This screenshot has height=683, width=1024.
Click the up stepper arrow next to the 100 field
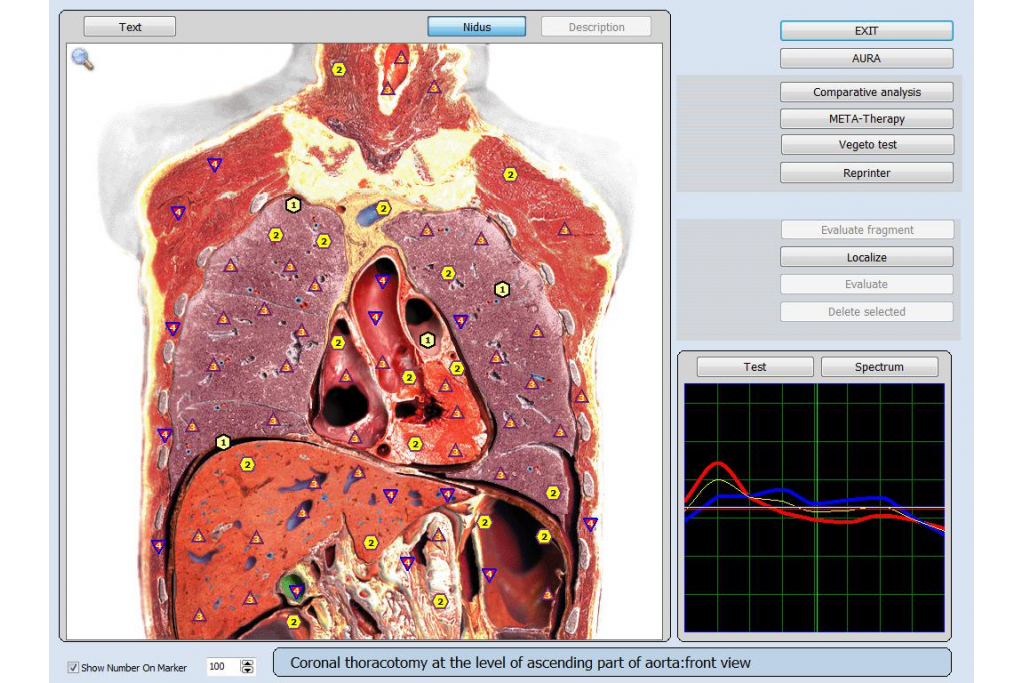point(246,662)
